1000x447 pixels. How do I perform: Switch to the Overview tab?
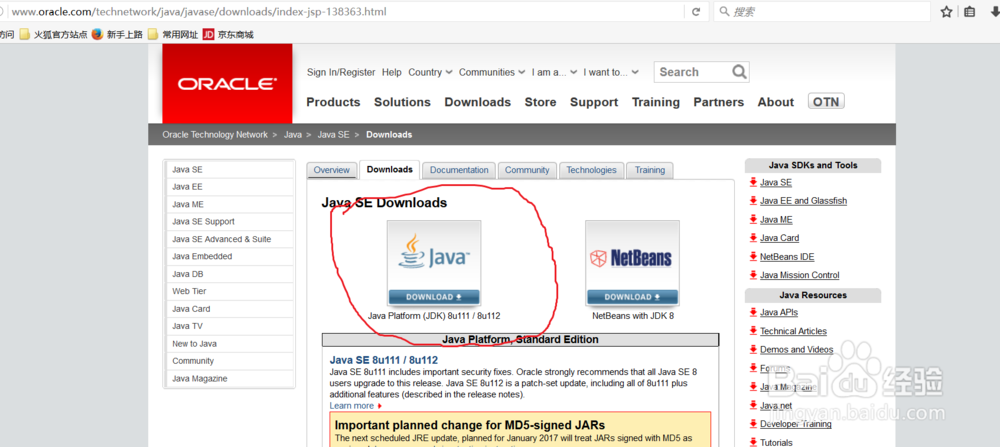pyautogui.click(x=332, y=170)
